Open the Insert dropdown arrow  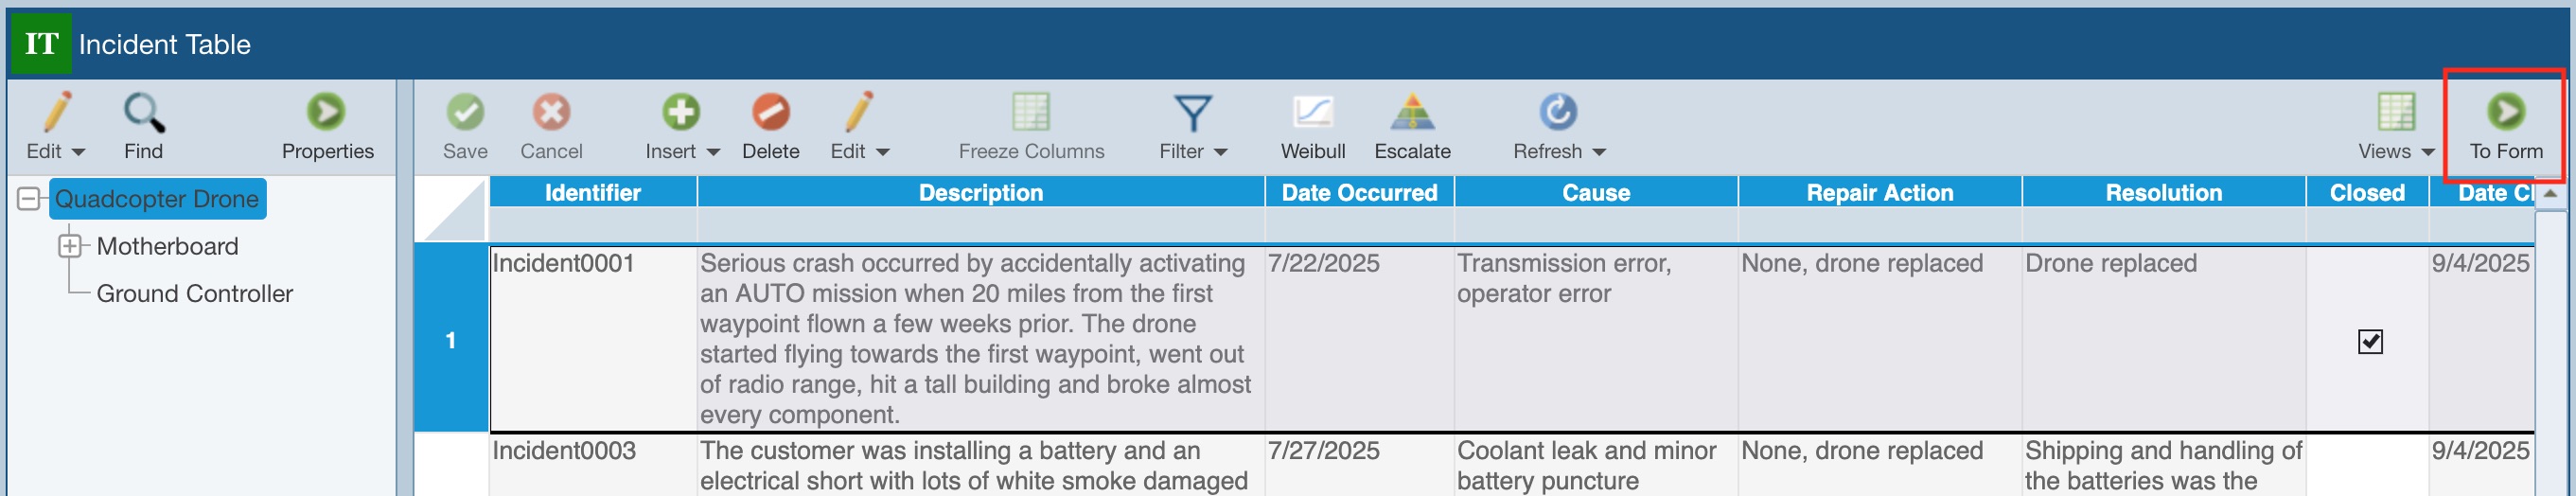coord(713,153)
